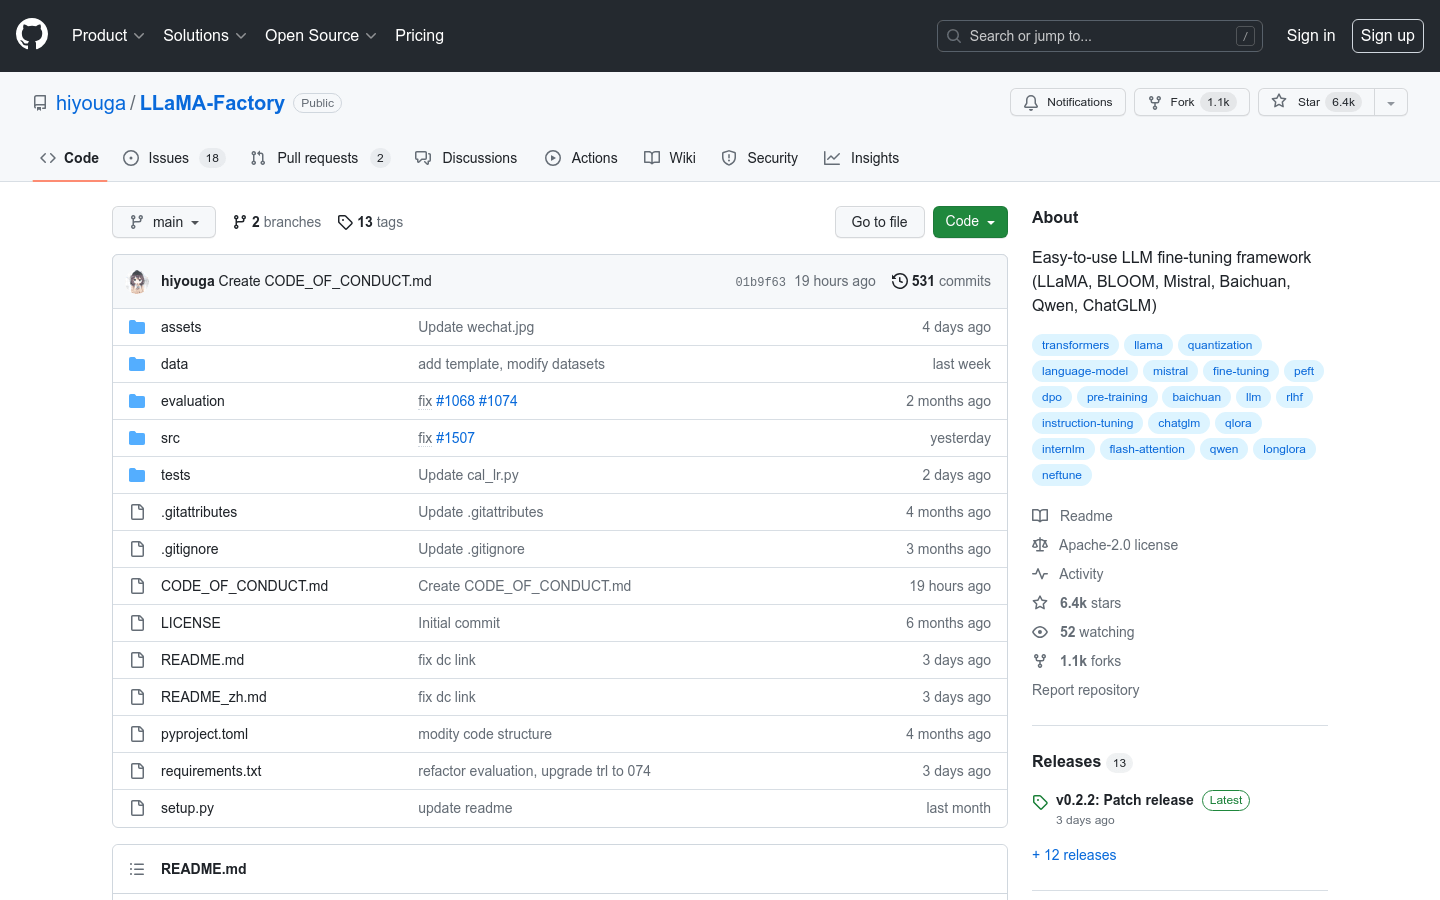Click the assets folder icon

[x=137, y=327]
